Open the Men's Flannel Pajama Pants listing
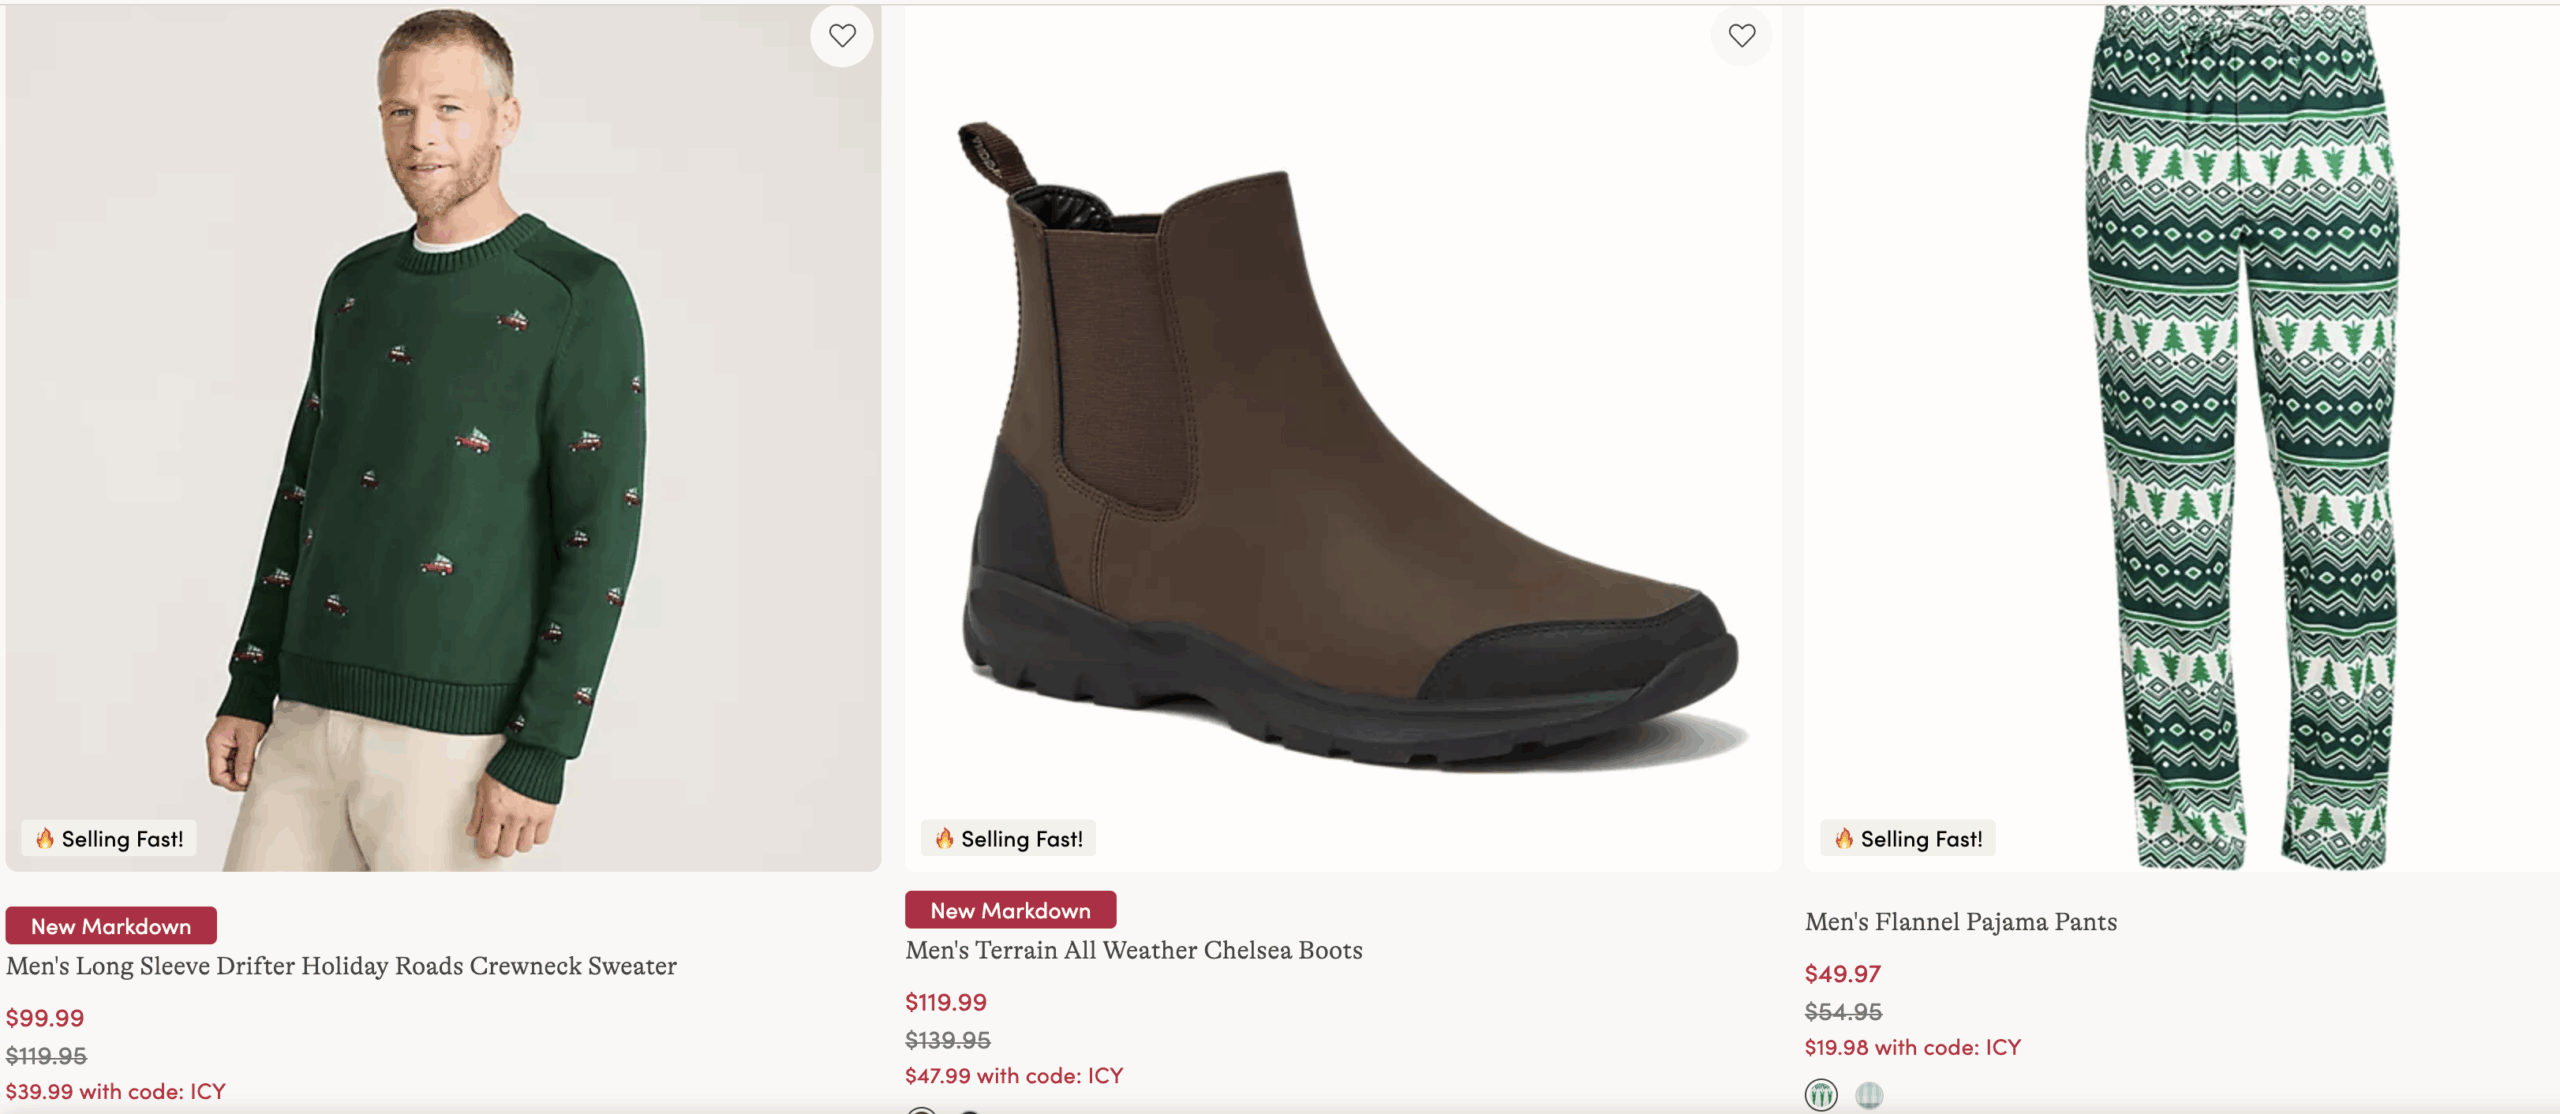Image resolution: width=2560 pixels, height=1114 pixels. pyautogui.click(x=1960, y=921)
